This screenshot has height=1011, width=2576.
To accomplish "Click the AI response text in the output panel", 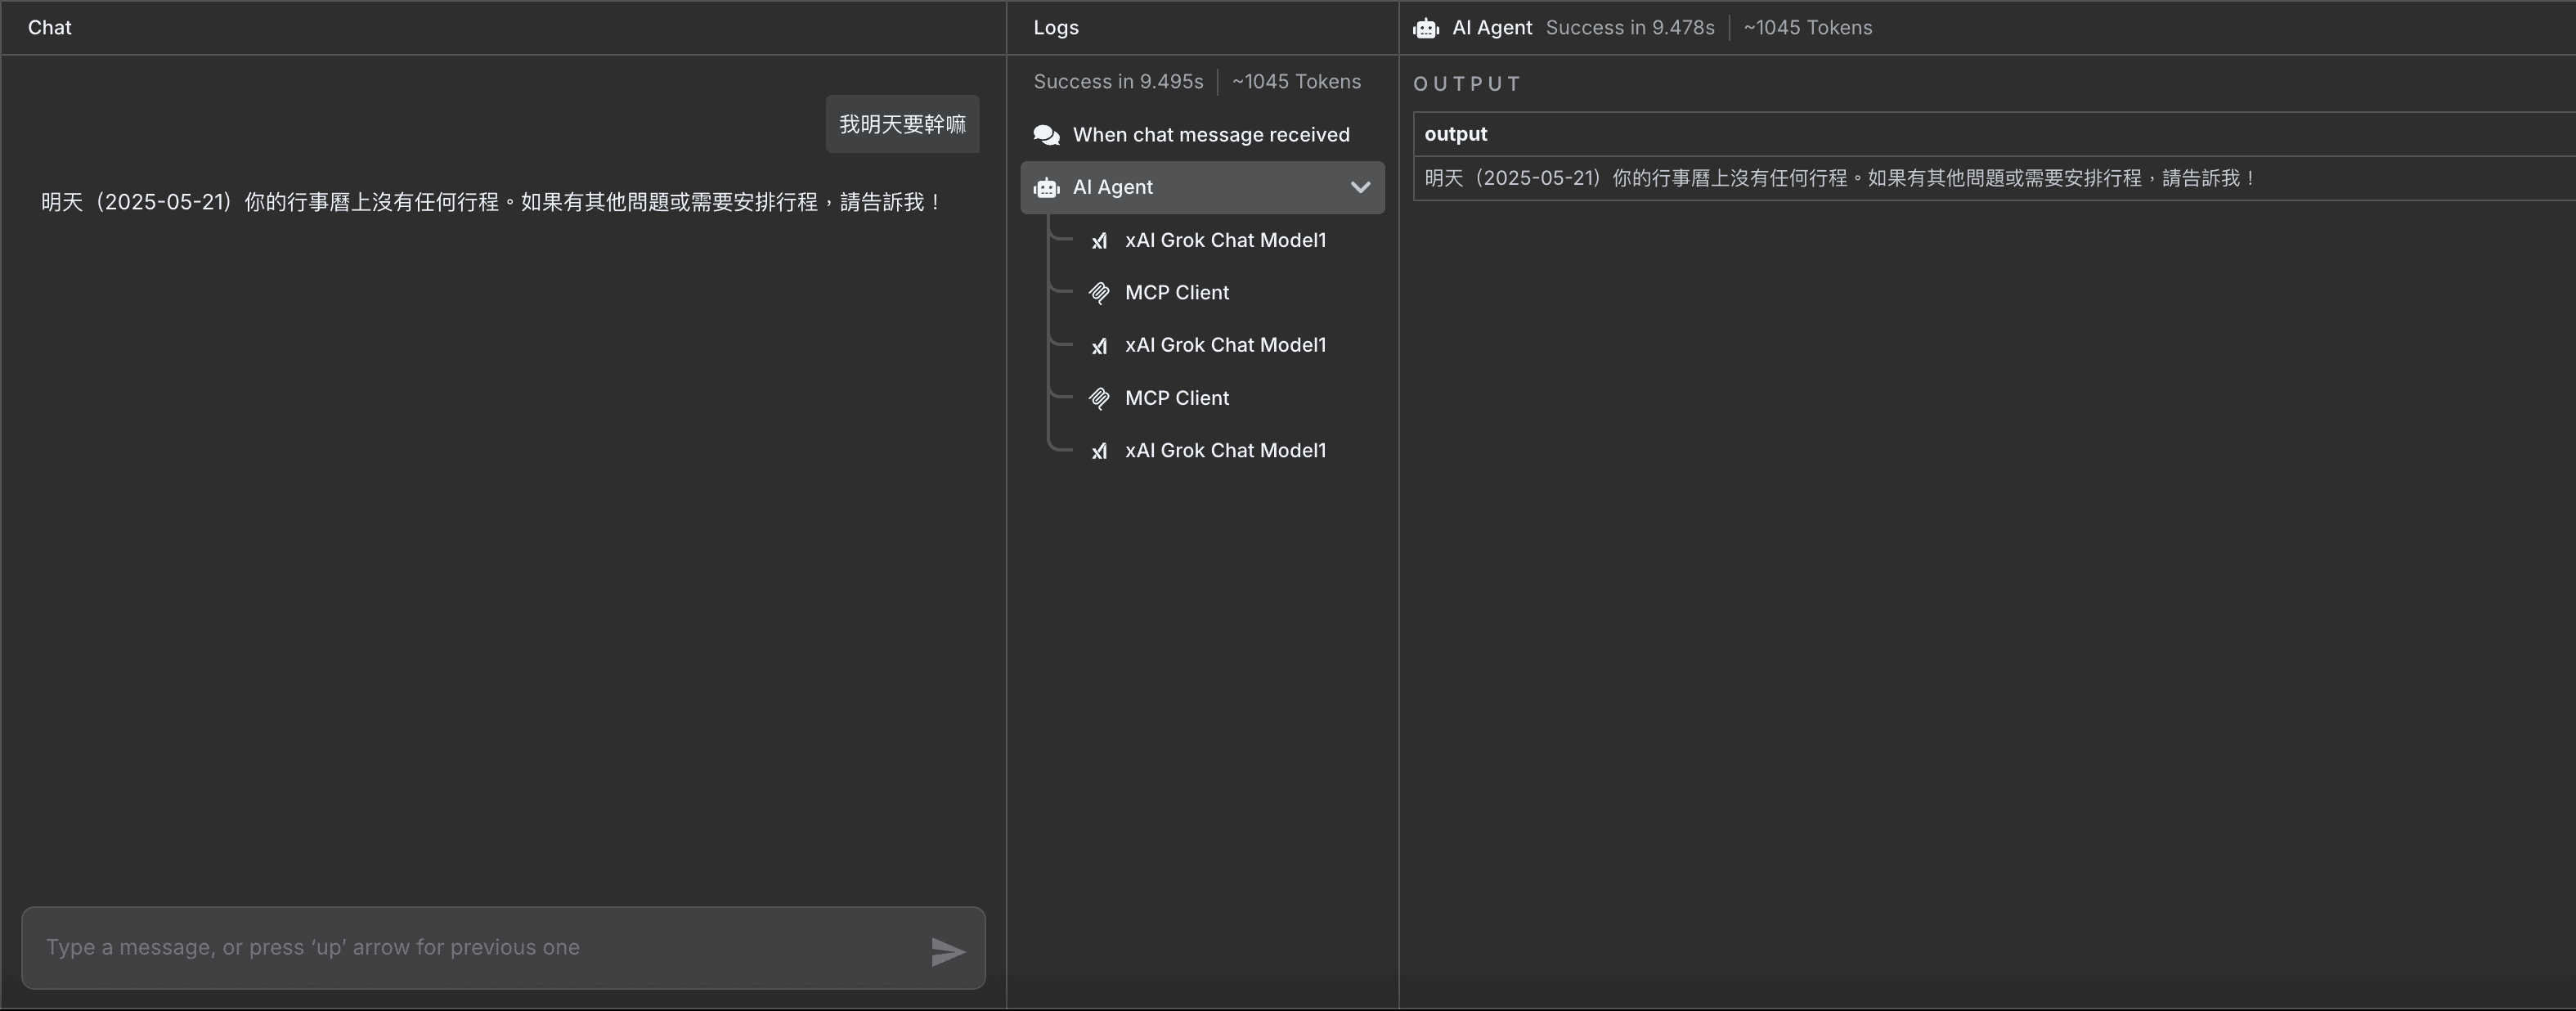I will pos(1840,179).
